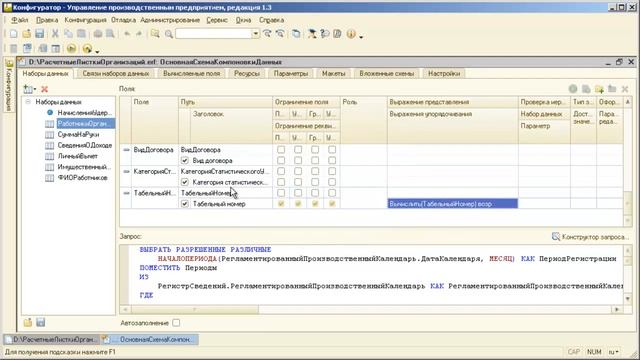640x360 pixels.
Task: Click the Print toolbar icon
Action: click(x=98, y=34)
